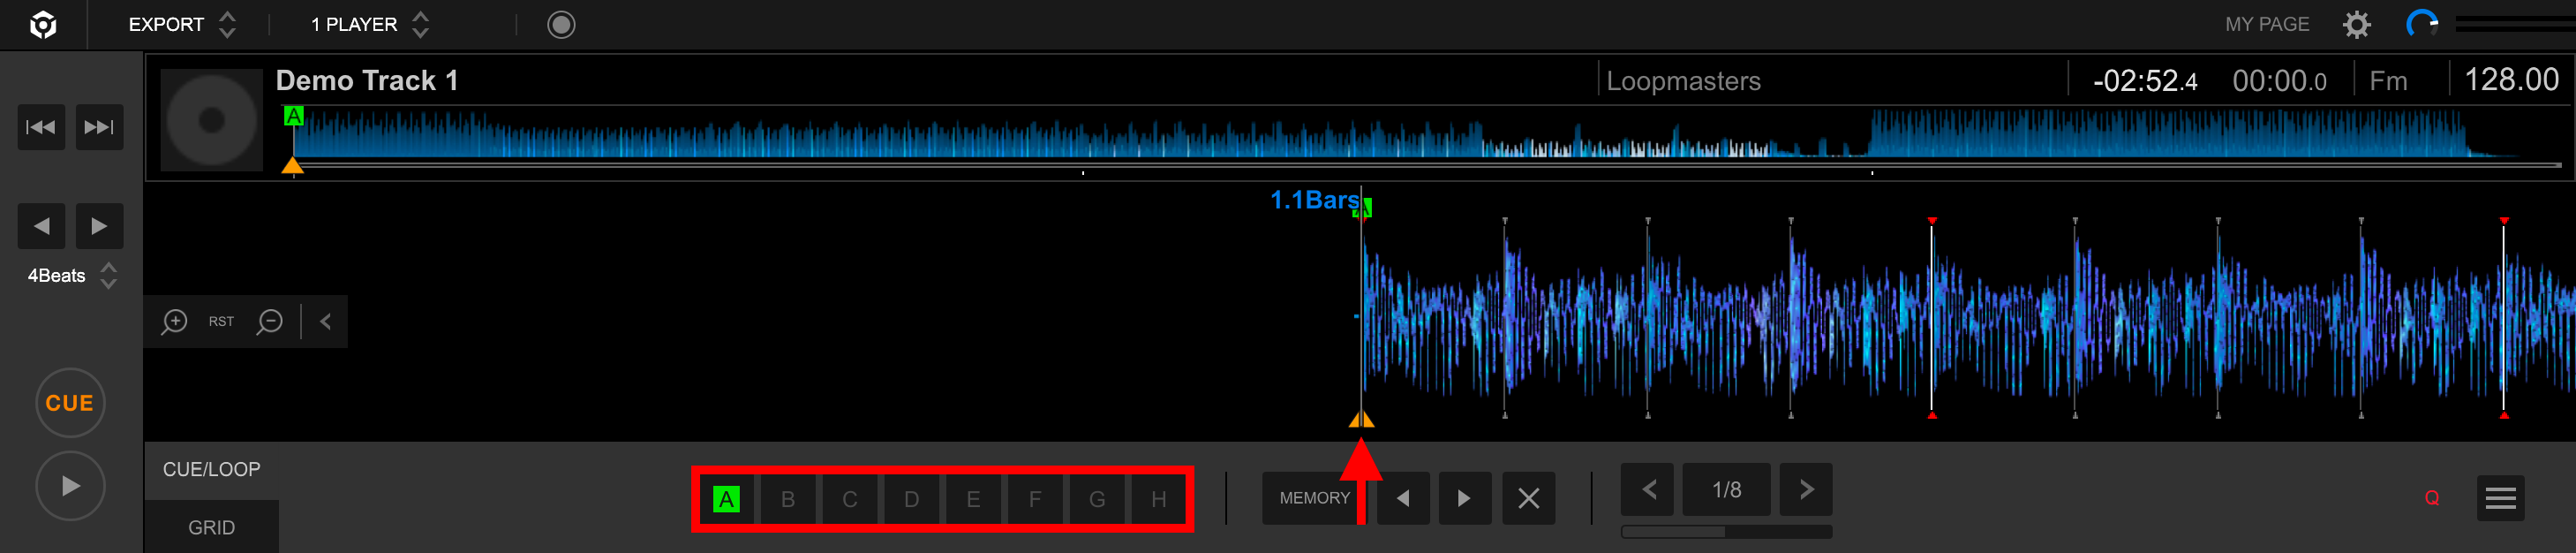Click the rekordbox logo icon
Screen dimensions: 2576x553
pos(43,25)
